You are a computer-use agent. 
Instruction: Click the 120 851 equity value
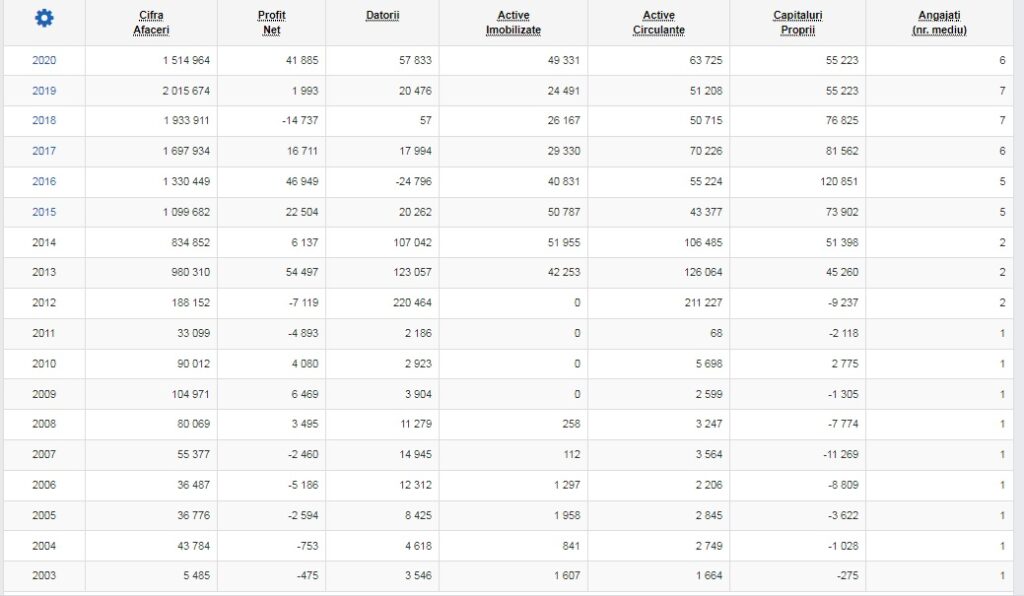pyautogui.click(x=839, y=181)
